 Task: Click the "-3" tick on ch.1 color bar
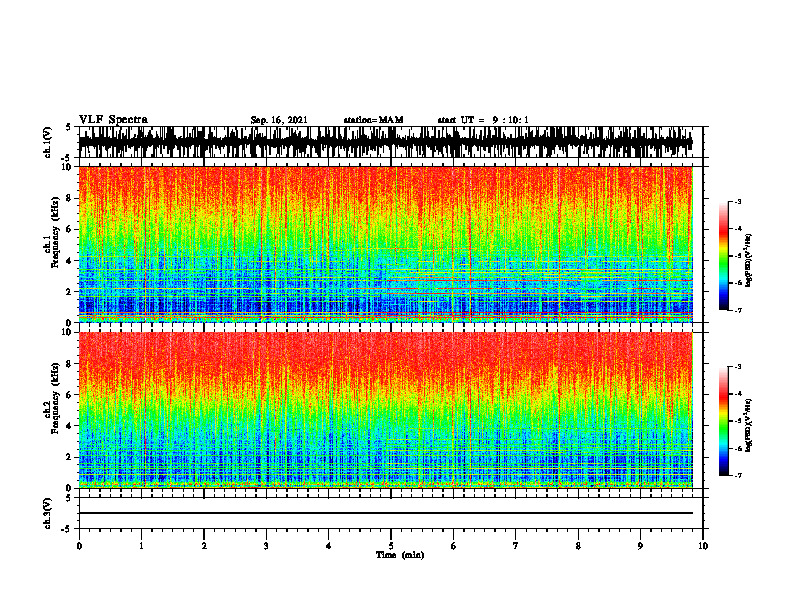click(738, 201)
